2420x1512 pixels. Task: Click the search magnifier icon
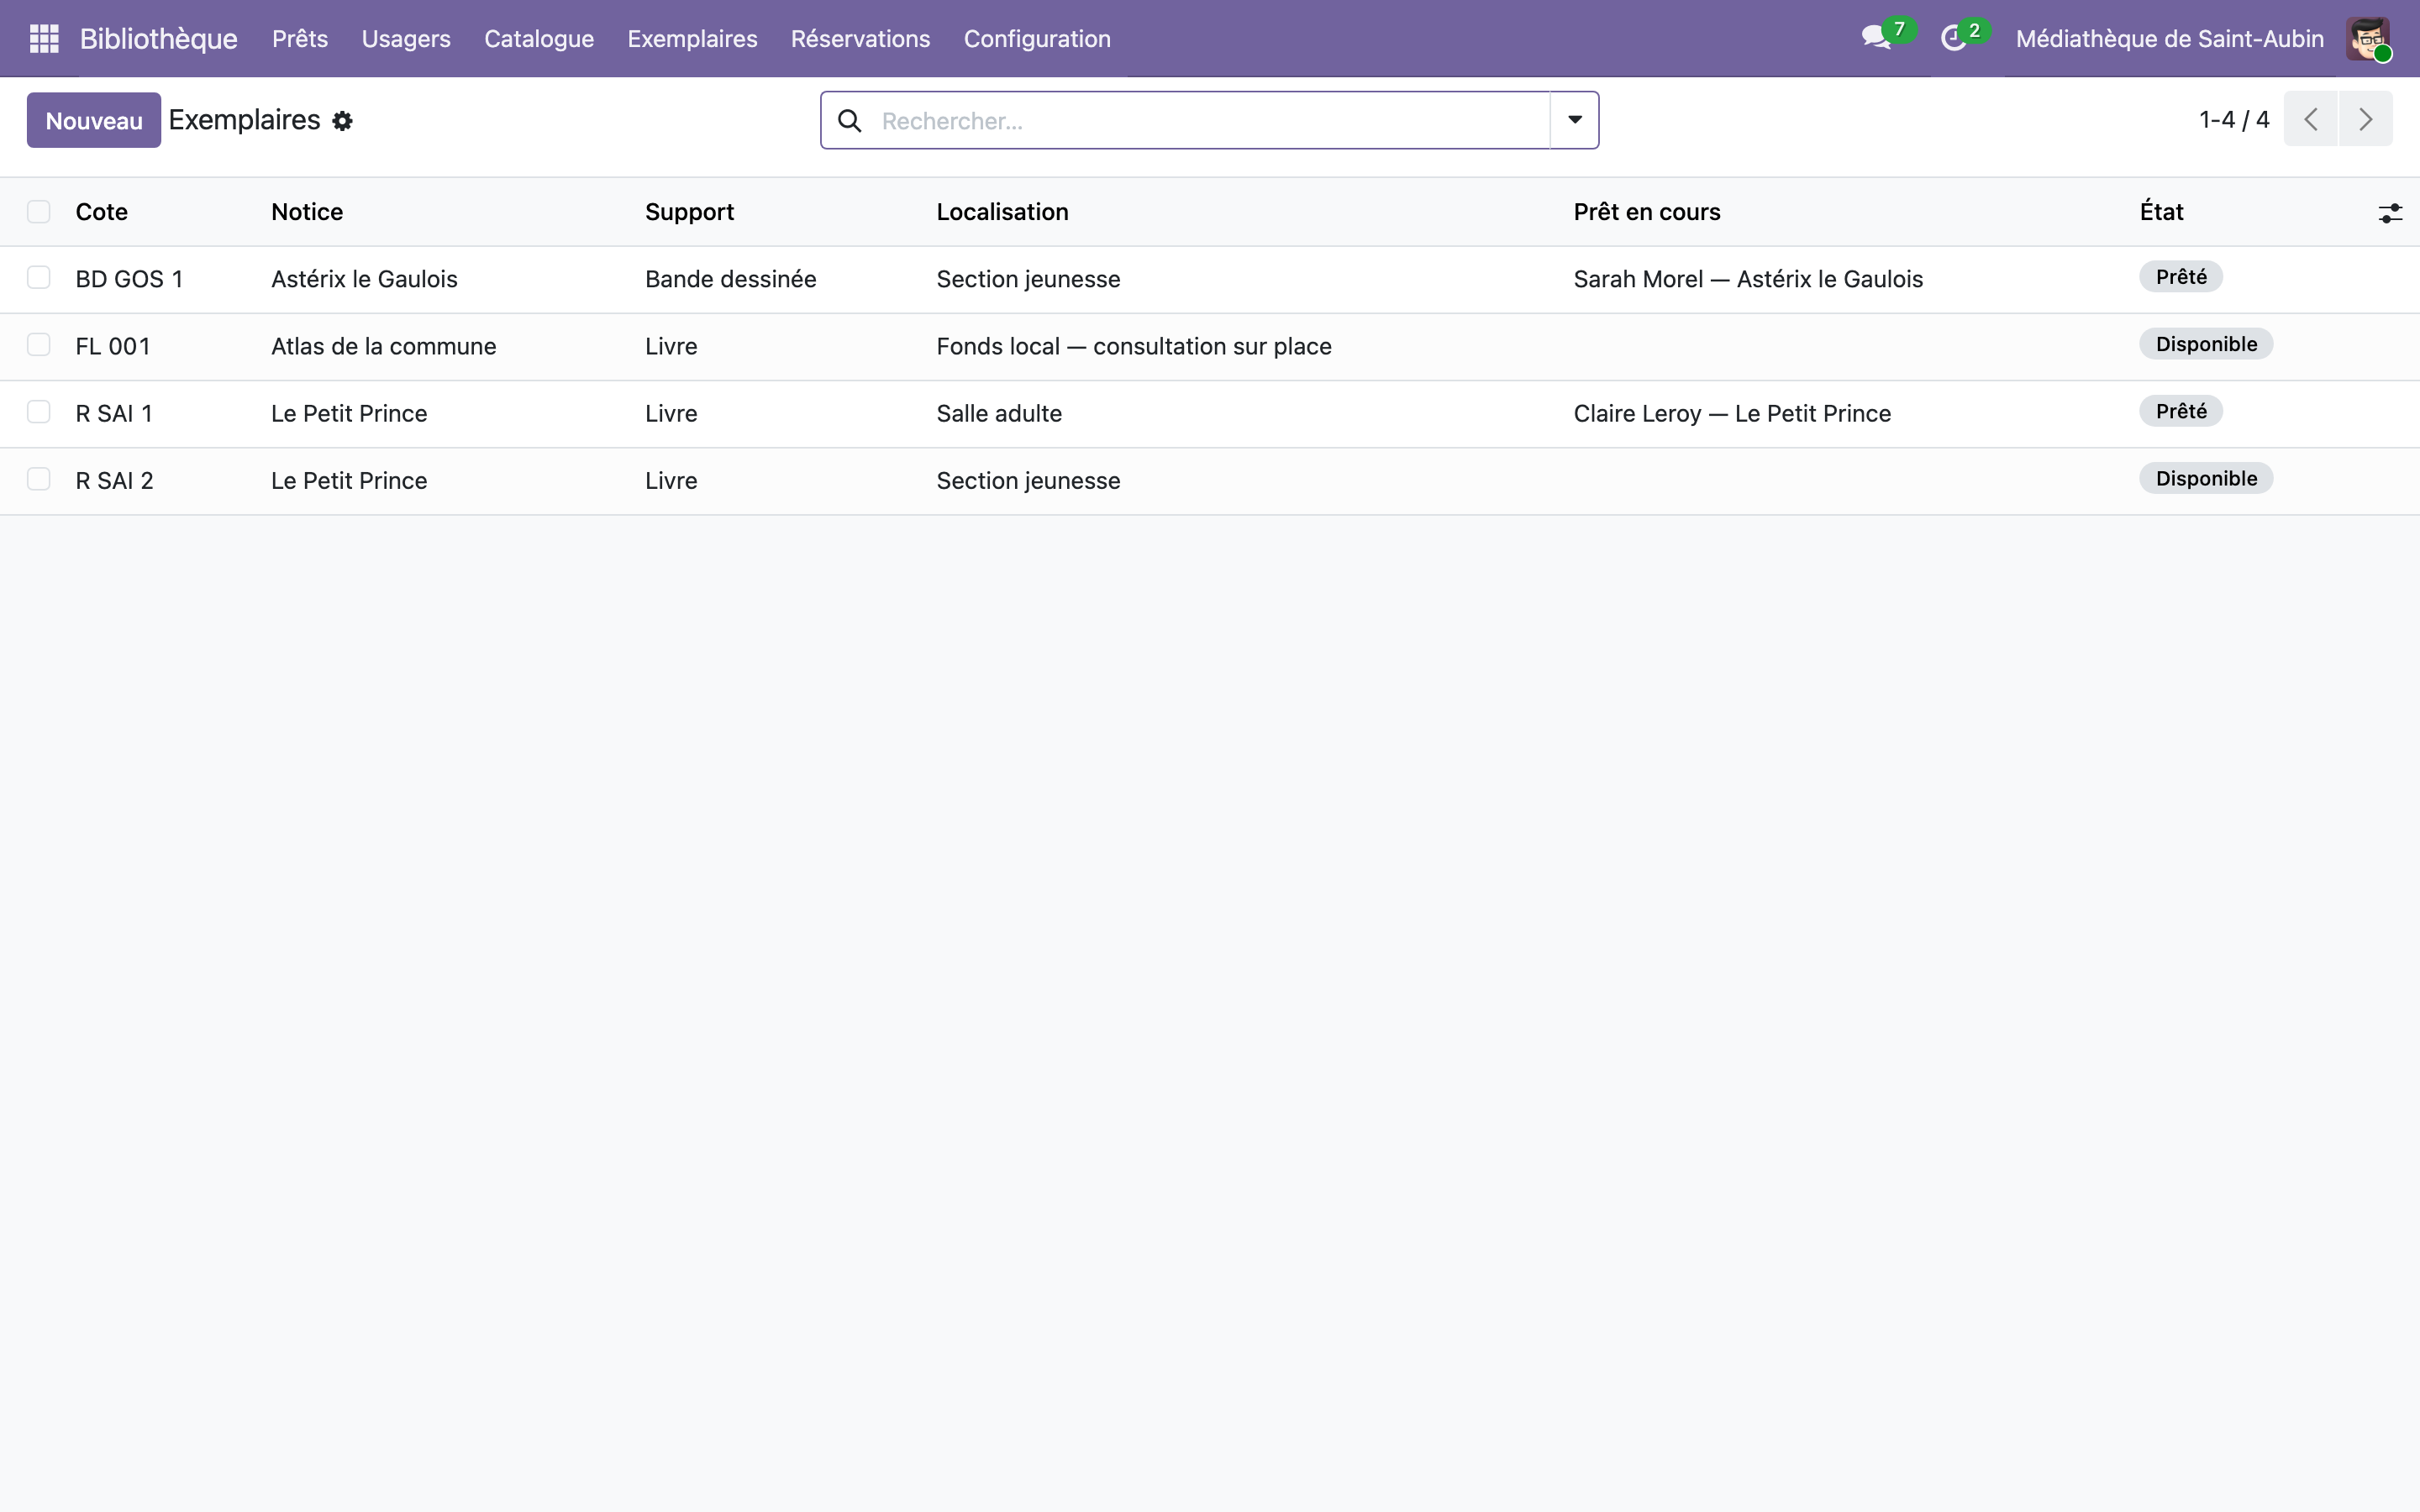pos(850,121)
